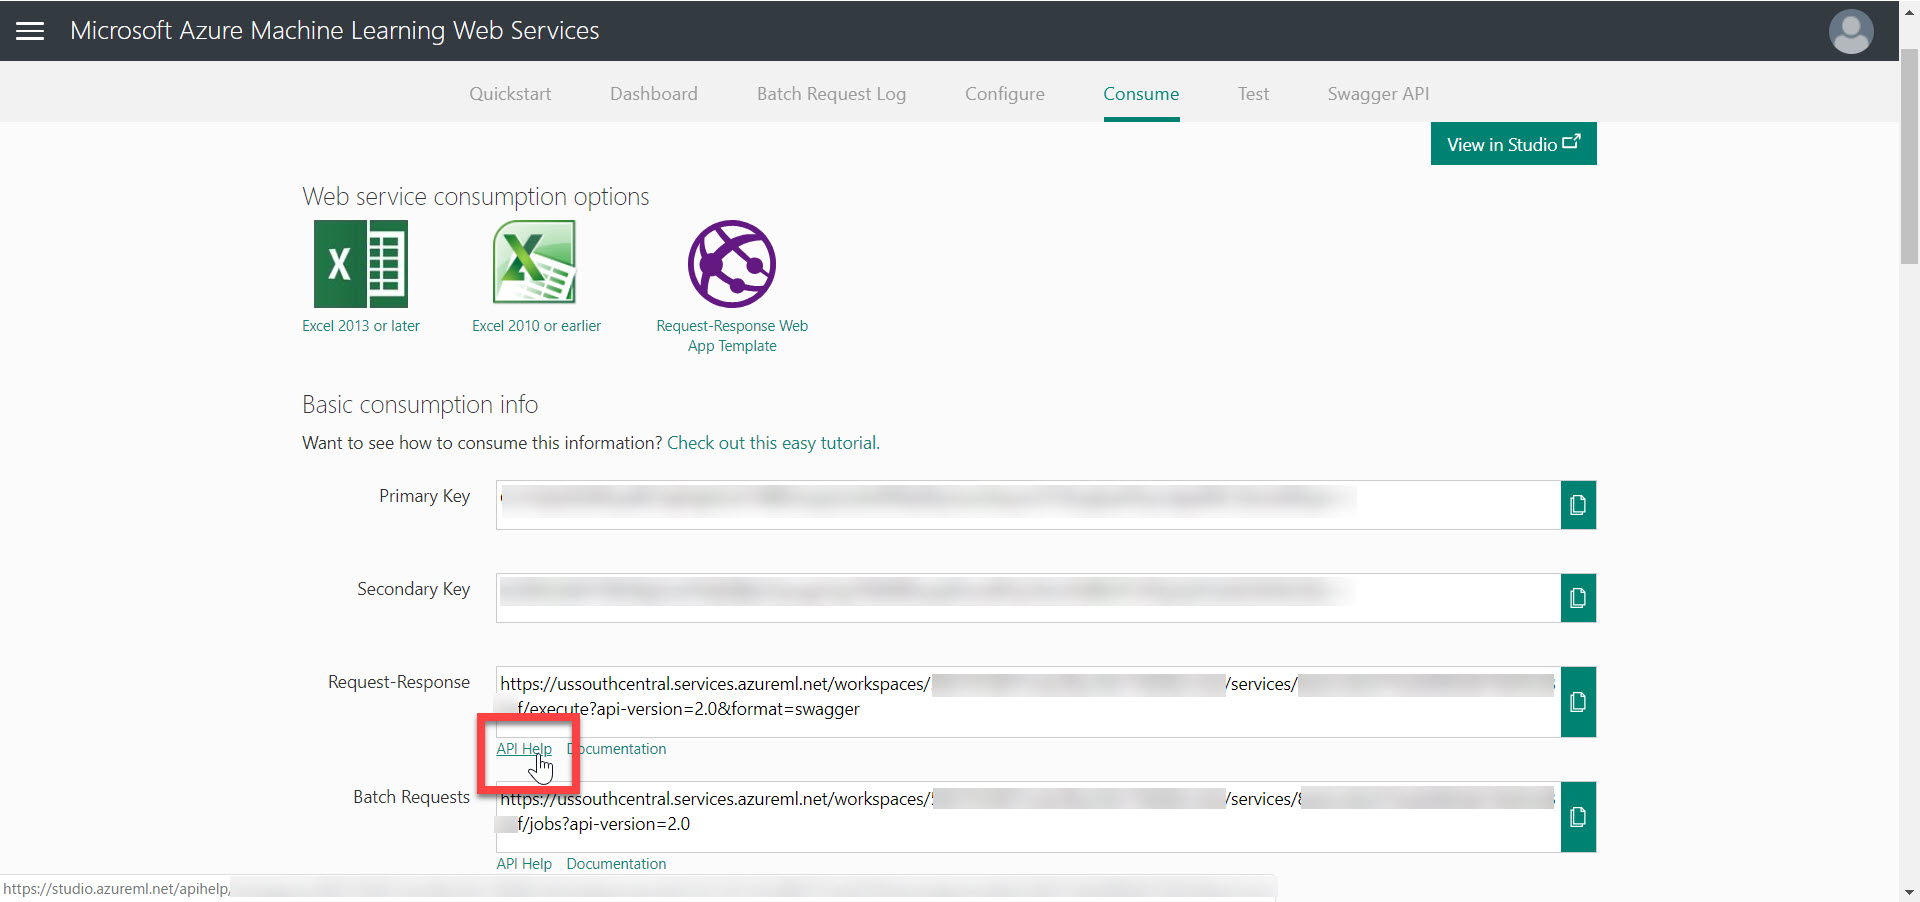Open the Excel 2010 or earlier icon
The width and height of the screenshot is (1920, 902).
point(535,262)
